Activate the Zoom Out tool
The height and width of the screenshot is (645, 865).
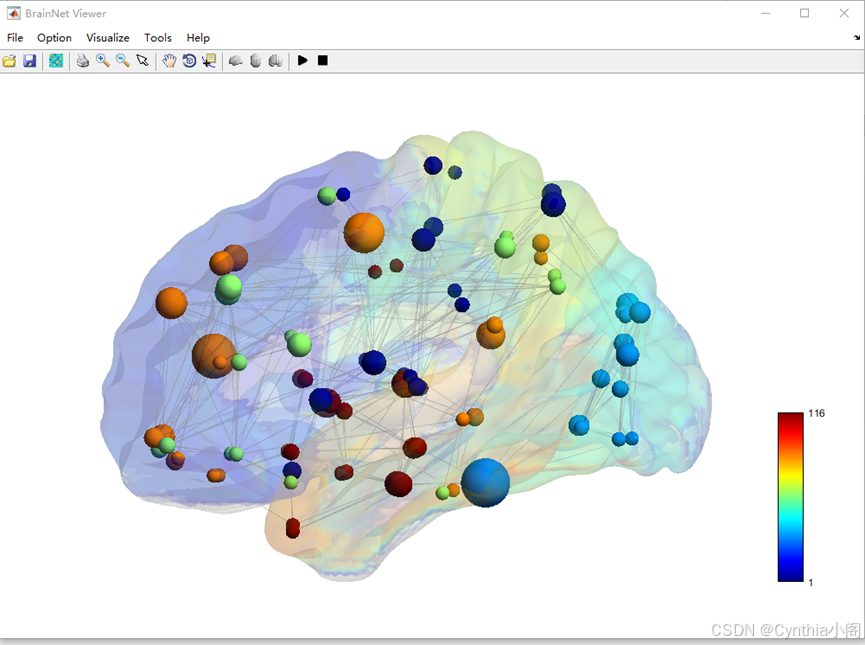122,60
